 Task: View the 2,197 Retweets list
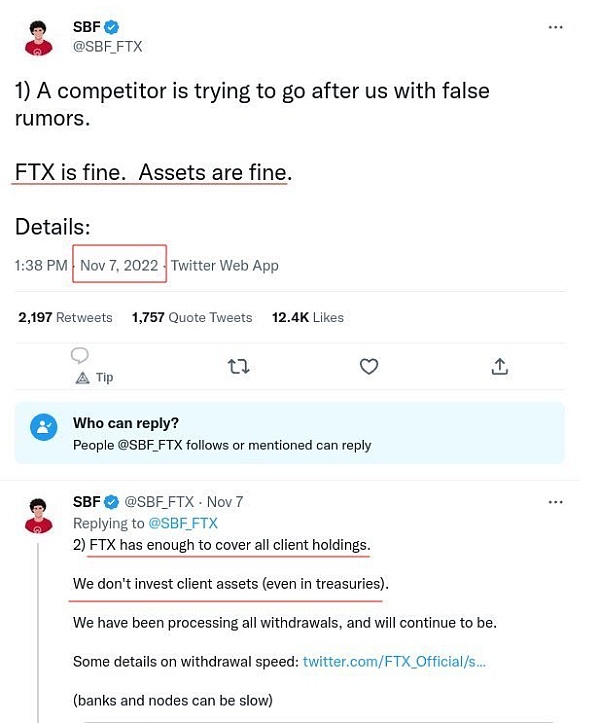pyautogui.click(x=65, y=317)
